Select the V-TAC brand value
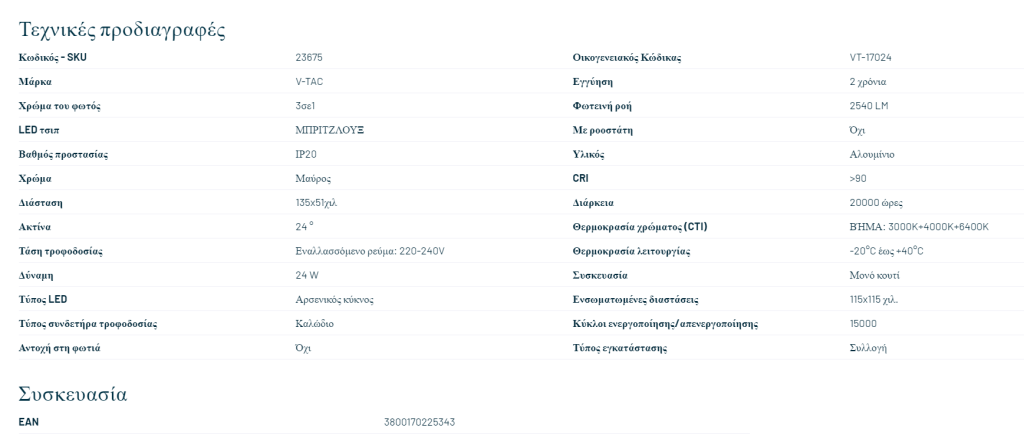This screenshot has width=1024, height=435. coord(309,82)
